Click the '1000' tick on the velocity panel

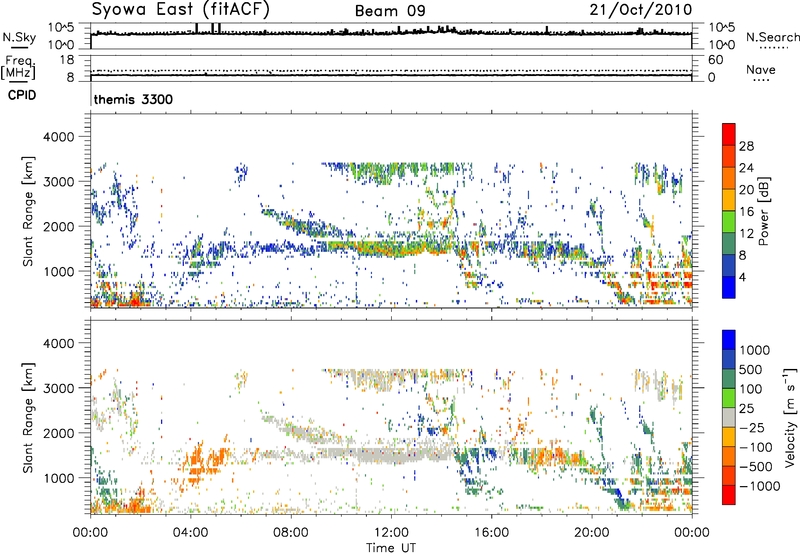click(x=58, y=478)
